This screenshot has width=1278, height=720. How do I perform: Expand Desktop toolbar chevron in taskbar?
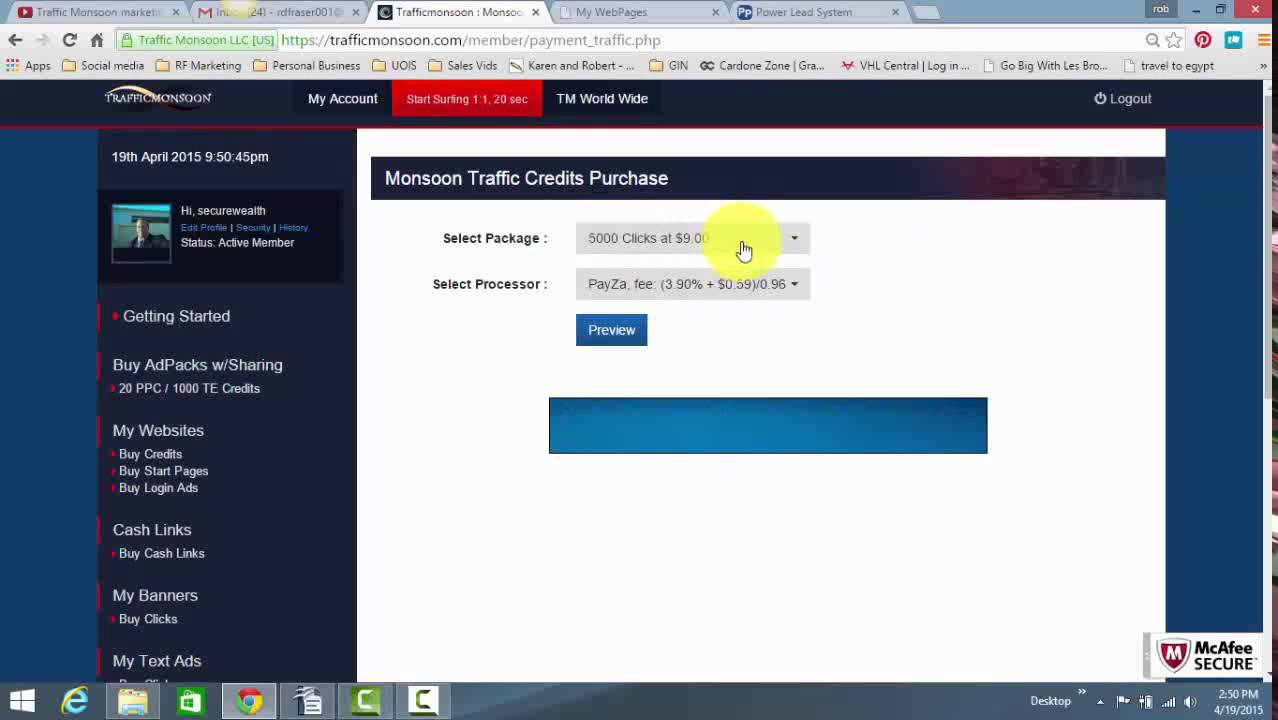(x=1081, y=692)
